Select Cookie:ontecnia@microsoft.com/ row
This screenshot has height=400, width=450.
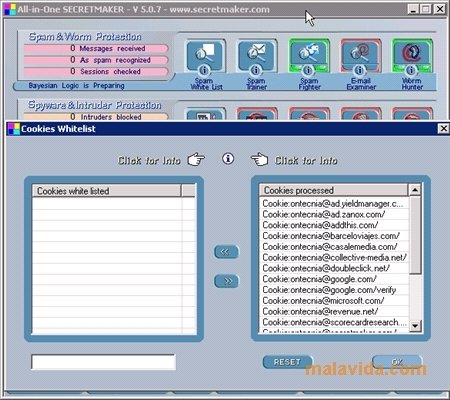pyautogui.click(x=333, y=301)
